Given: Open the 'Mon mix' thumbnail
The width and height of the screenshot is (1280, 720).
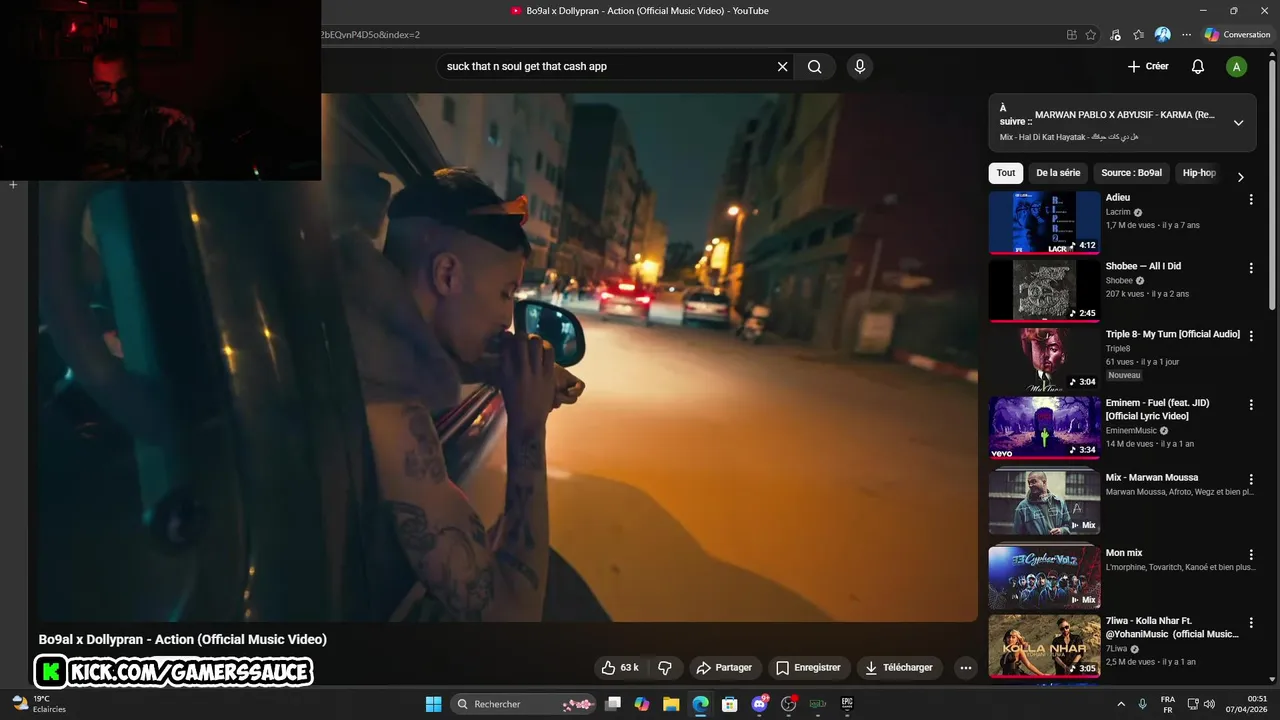Looking at the screenshot, I should (1044, 577).
